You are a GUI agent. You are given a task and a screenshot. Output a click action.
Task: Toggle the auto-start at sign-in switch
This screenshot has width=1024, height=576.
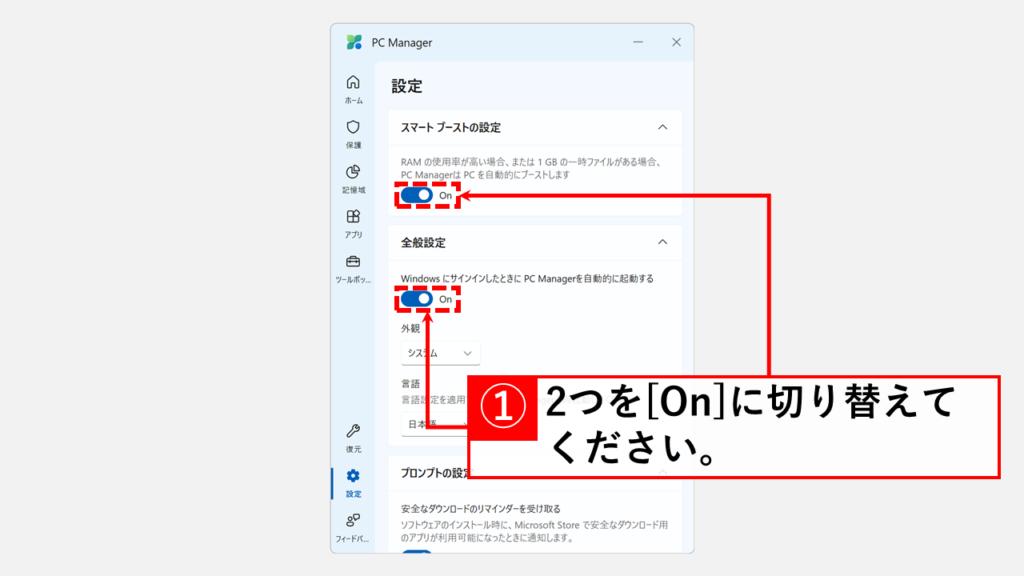click(417, 299)
